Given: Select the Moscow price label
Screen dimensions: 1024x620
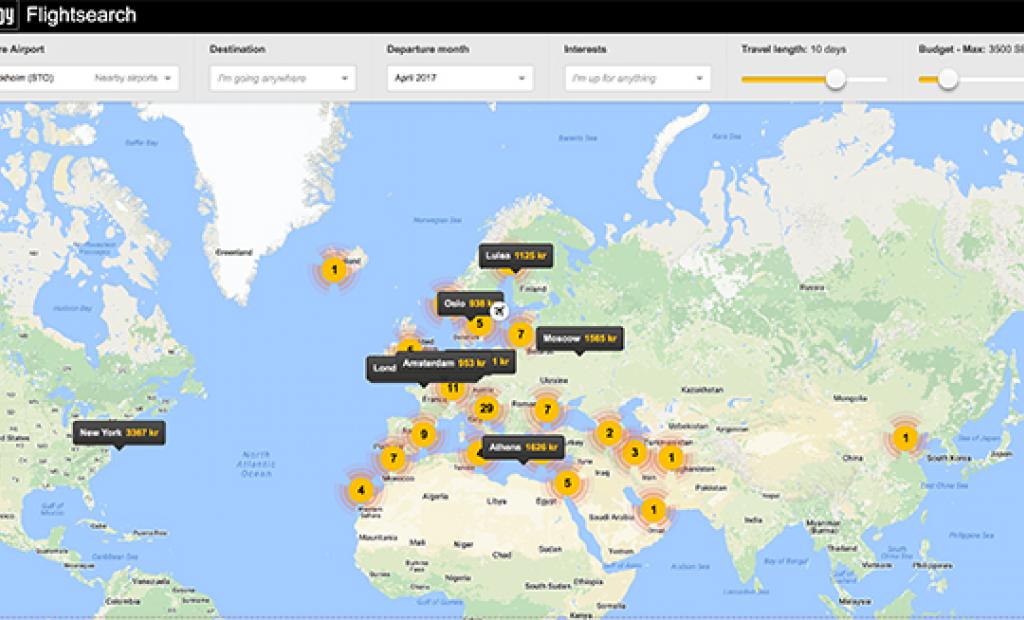Looking at the screenshot, I should click(x=579, y=339).
